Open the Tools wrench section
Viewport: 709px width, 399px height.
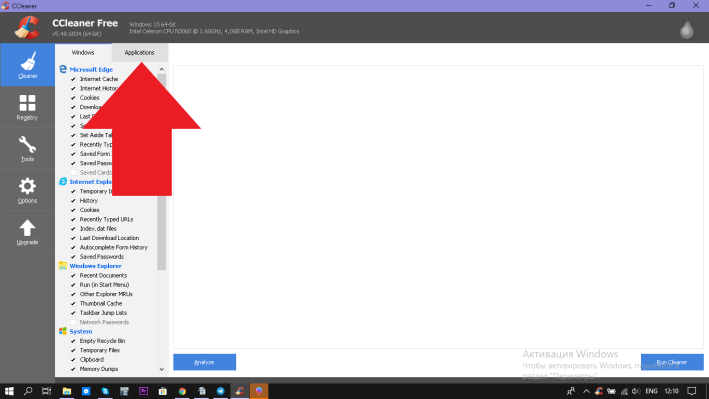27,148
